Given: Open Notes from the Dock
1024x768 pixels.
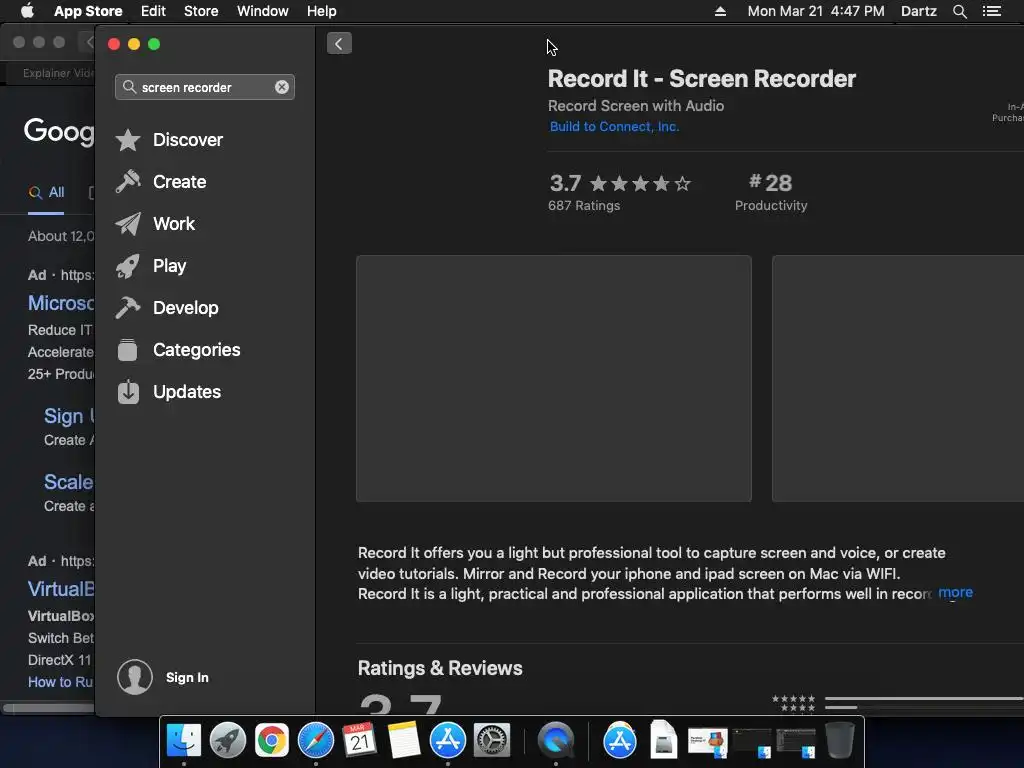Looking at the screenshot, I should (404, 740).
